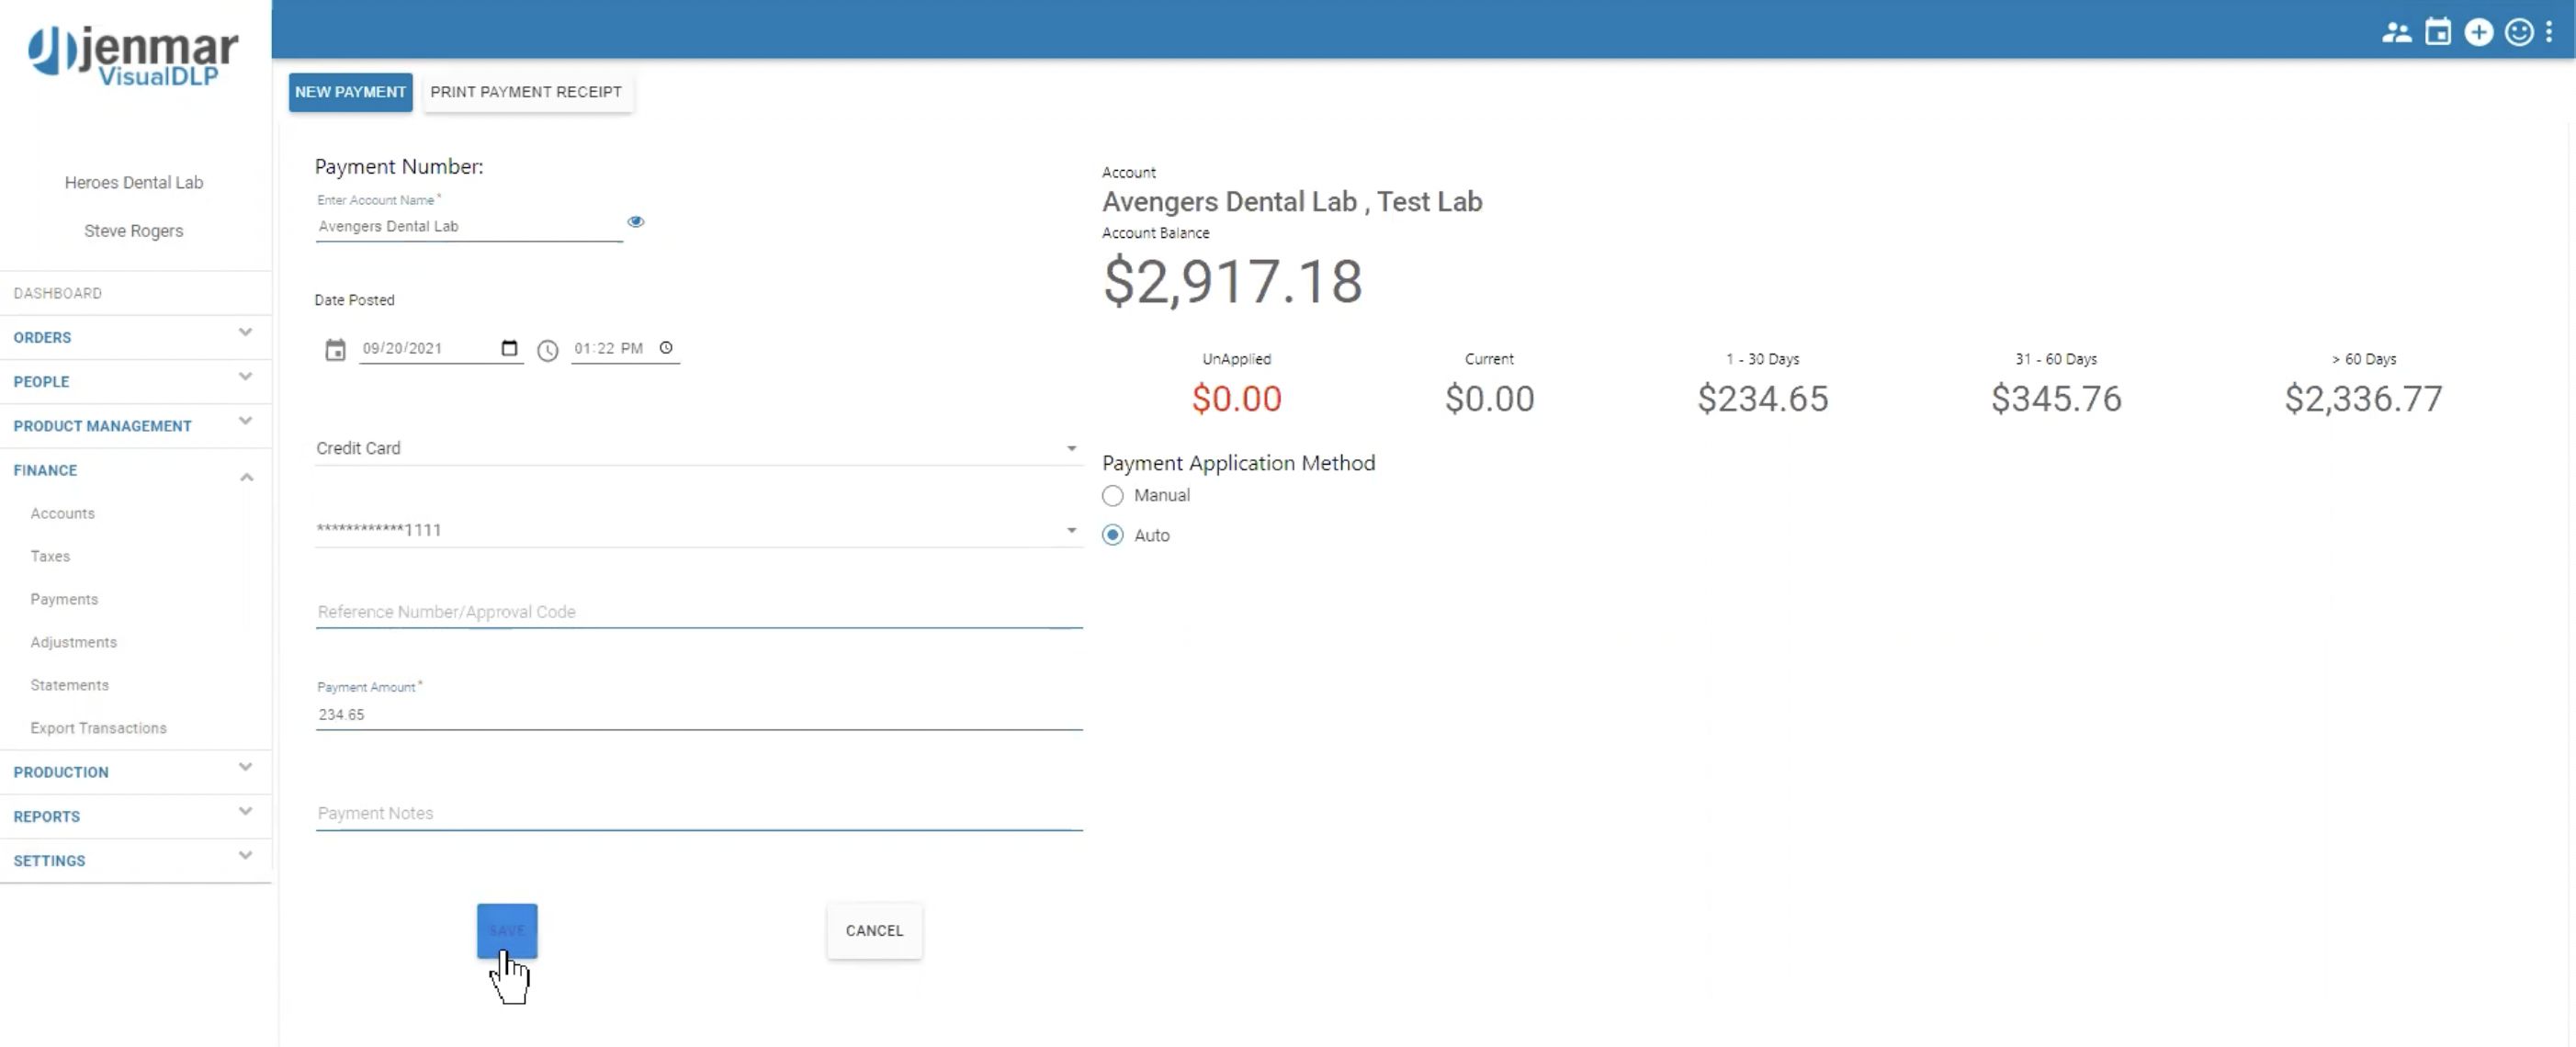
Task: Click the plus add icon in header
Action: [x=2478, y=33]
